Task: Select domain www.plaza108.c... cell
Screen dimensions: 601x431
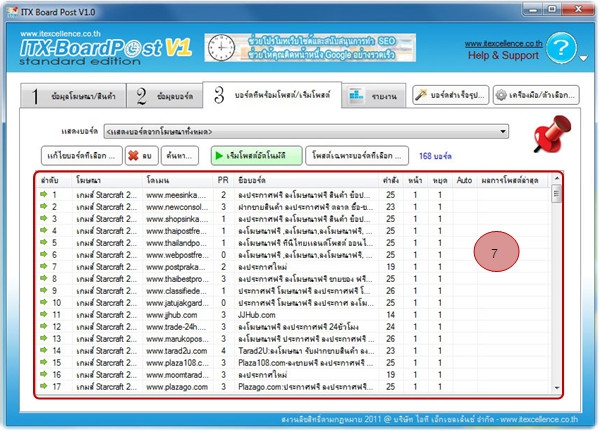Action: point(177,363)
